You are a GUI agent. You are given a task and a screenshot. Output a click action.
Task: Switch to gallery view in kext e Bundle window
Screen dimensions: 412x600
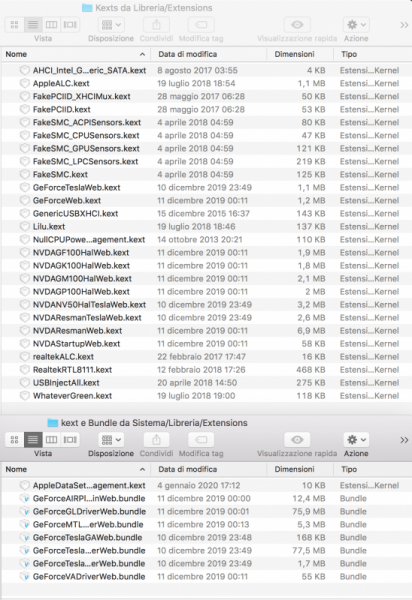point(70,440)
